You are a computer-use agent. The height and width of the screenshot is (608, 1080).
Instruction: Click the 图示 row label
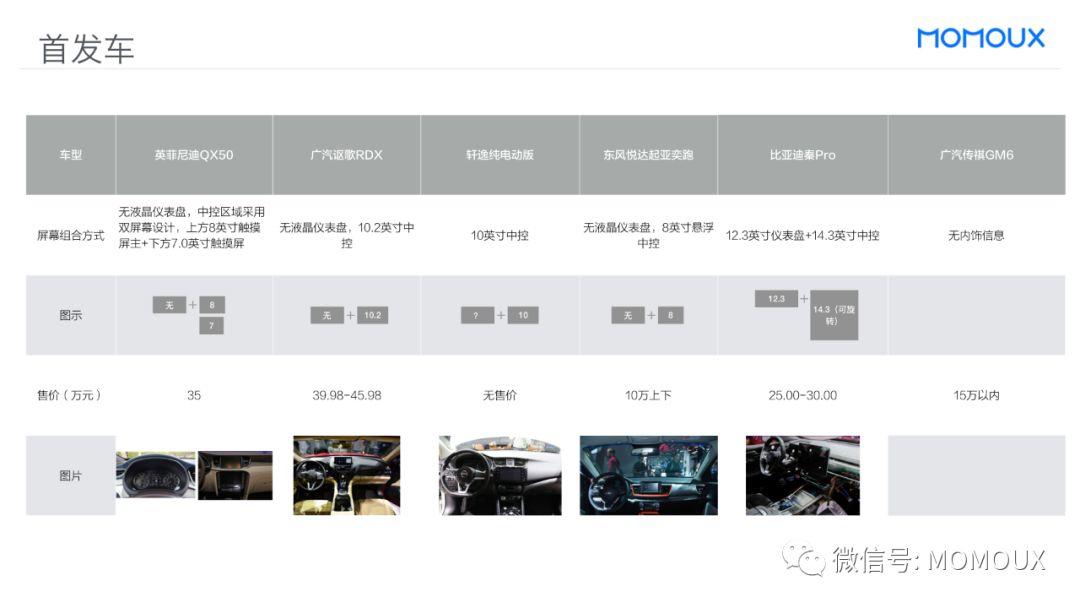(x=70, y=315)
